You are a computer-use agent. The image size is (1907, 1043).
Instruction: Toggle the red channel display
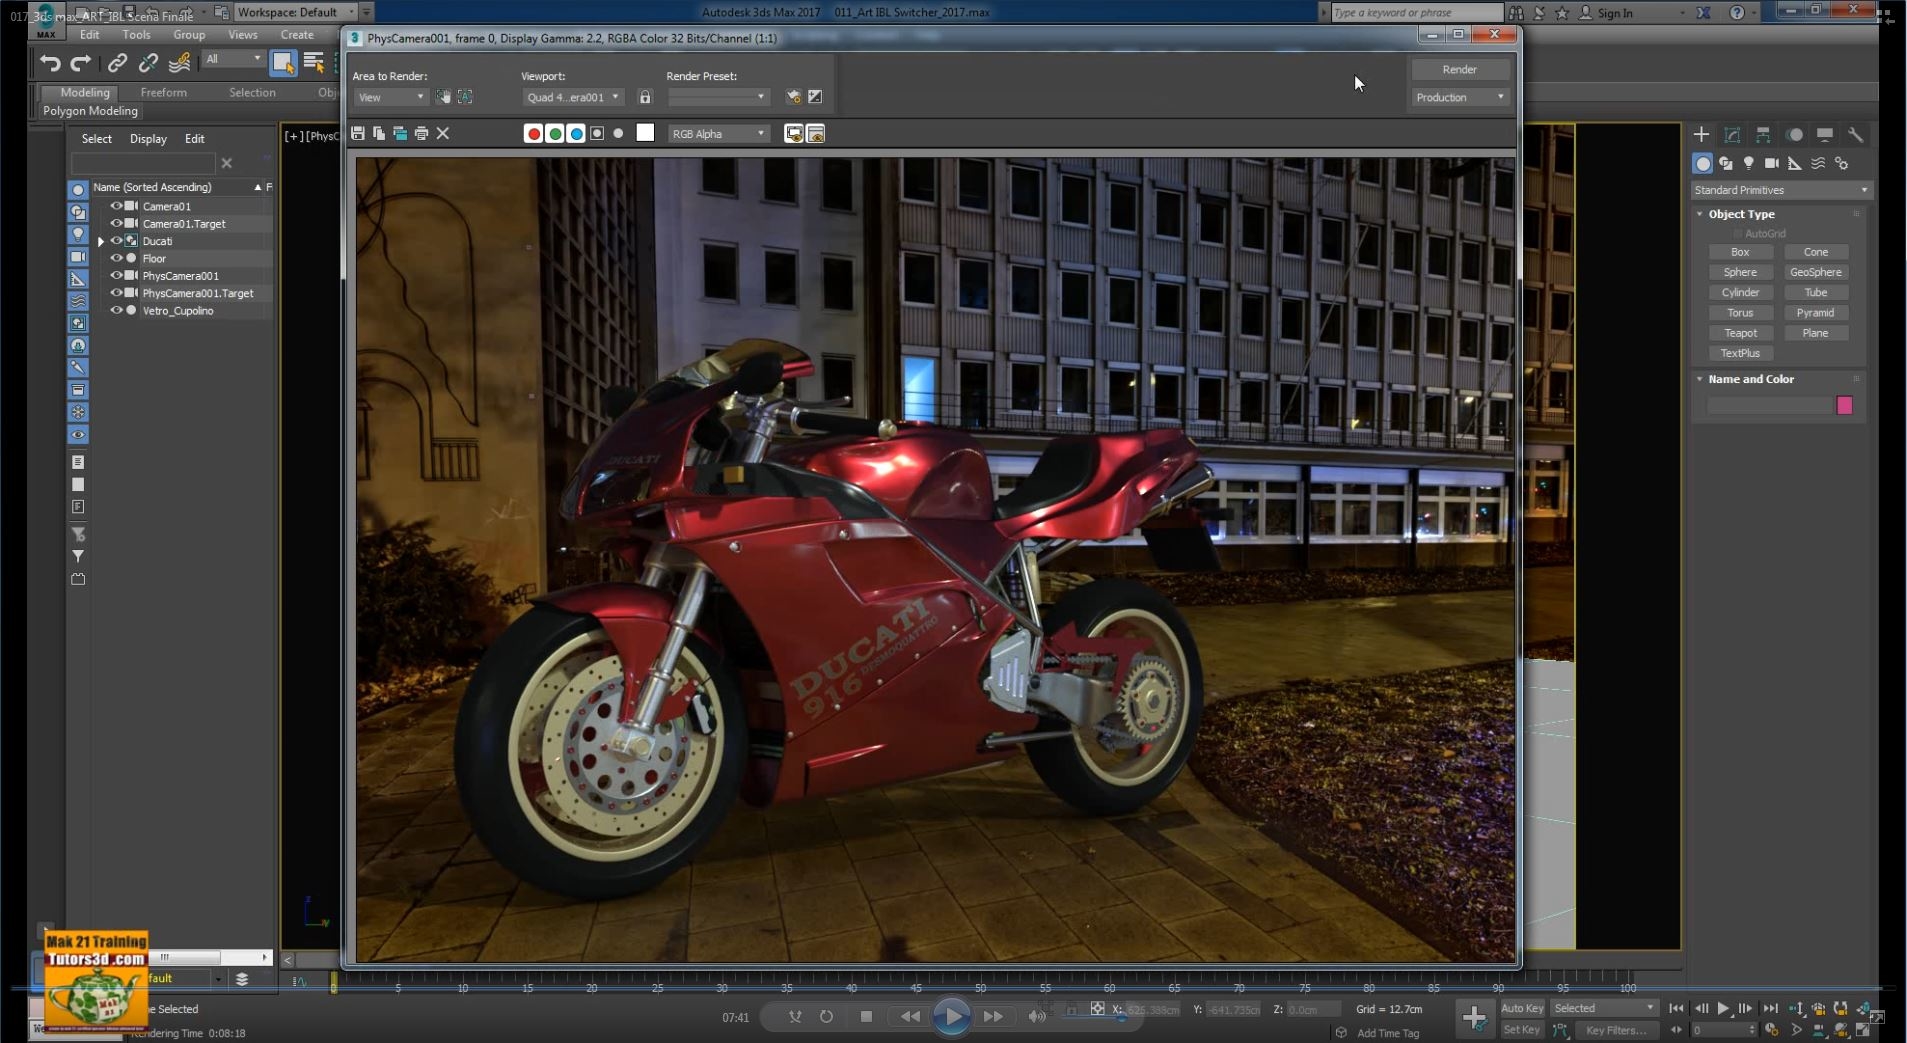pyautogui.click(x=533, y=133)
